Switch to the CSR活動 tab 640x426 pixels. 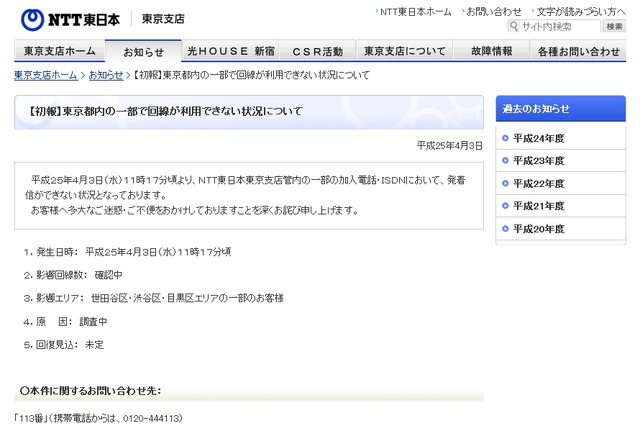(x=317, y=51)
